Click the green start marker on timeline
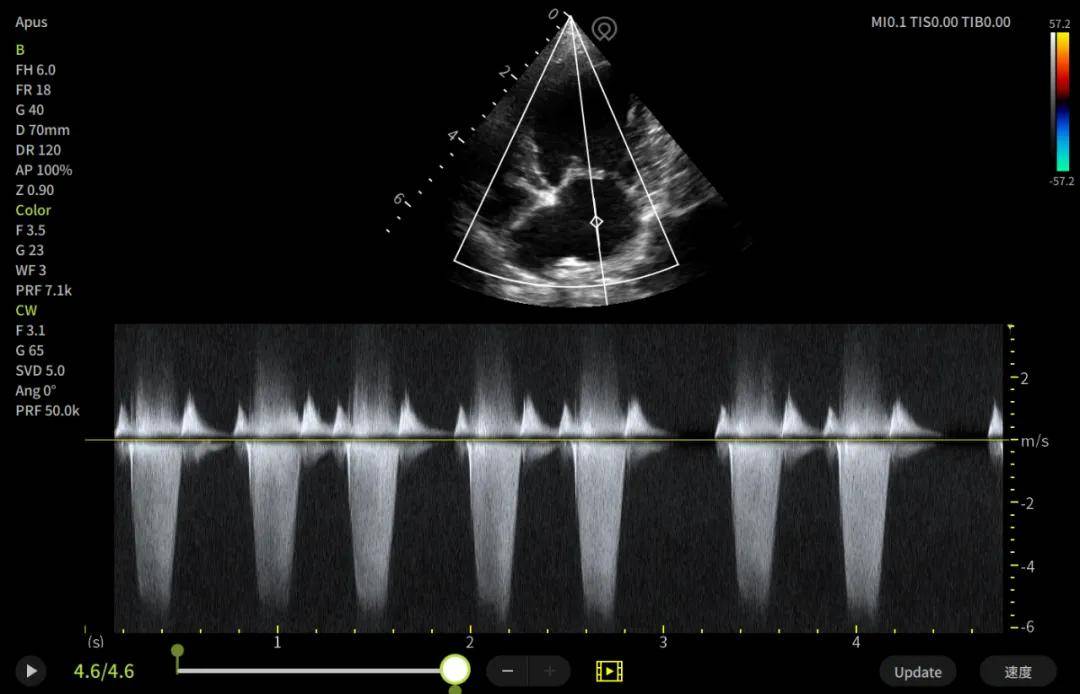The image size is (1080, 694). coord(177,651)
